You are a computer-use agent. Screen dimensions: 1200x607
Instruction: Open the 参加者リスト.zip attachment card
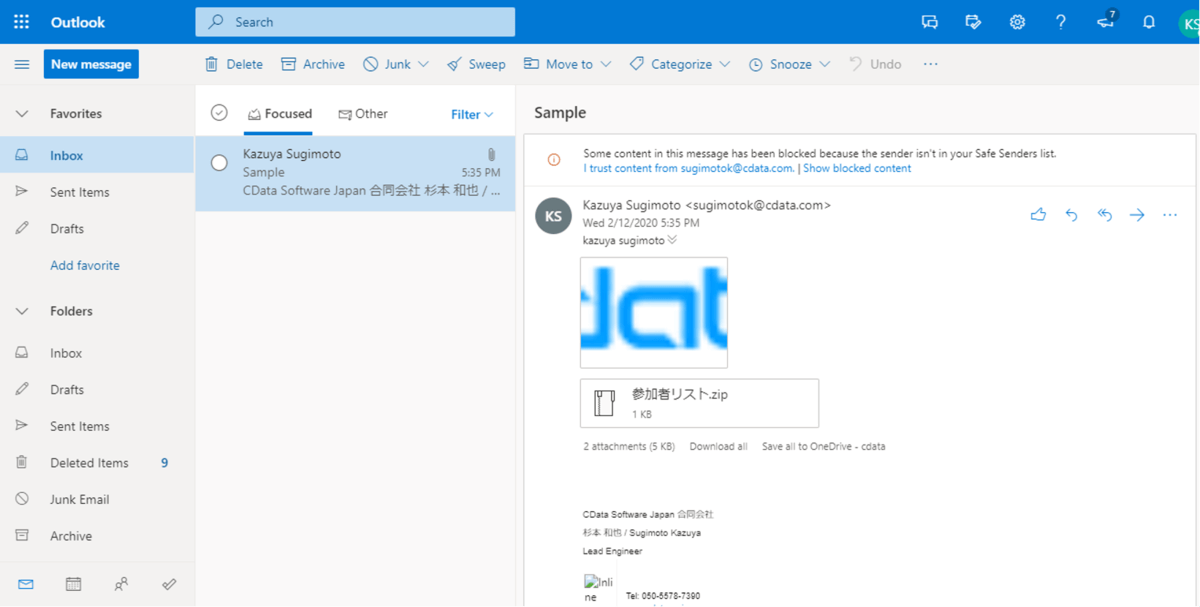point(700,403)
